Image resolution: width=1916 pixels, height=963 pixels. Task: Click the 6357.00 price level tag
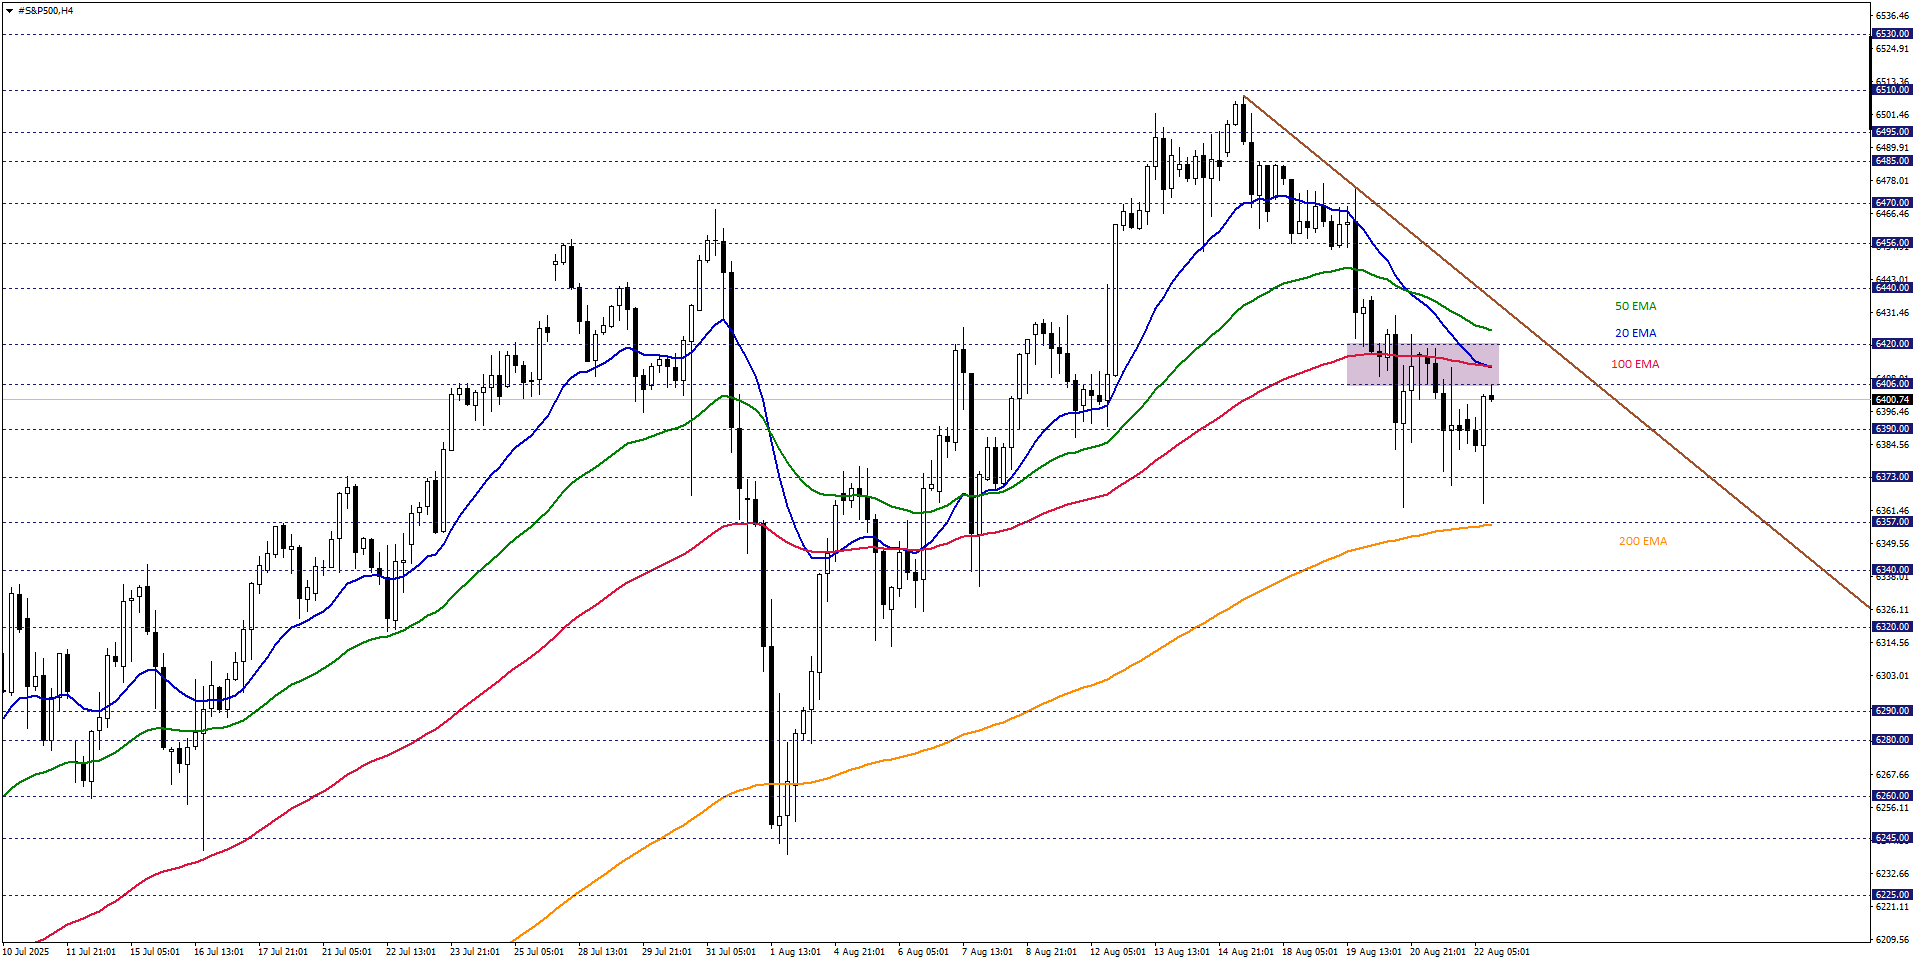coord(1892,522)
